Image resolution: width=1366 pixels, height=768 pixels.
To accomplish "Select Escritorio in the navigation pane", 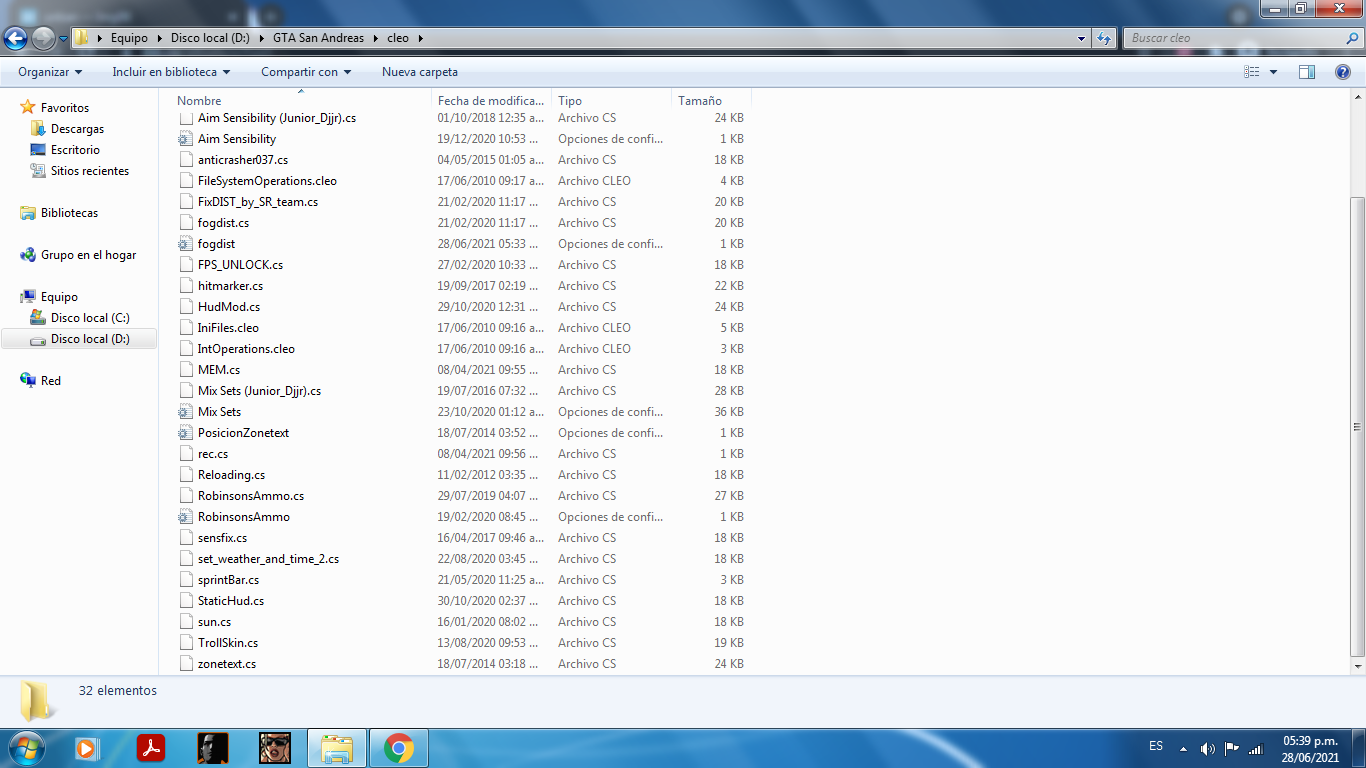I will point(76,150).
